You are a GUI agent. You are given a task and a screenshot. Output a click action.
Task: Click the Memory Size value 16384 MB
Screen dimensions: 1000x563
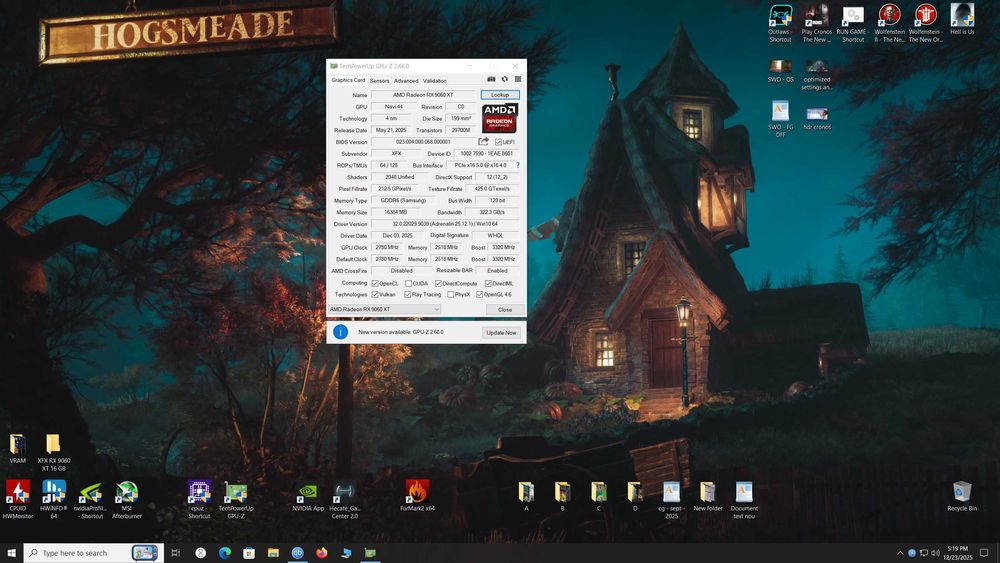[x=395, y=212]
